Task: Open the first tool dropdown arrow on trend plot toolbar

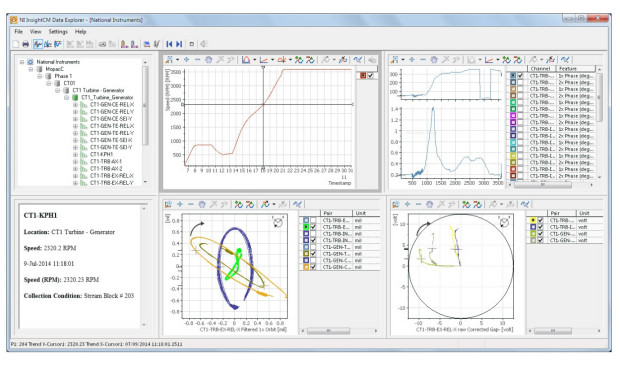Action: 178,60
